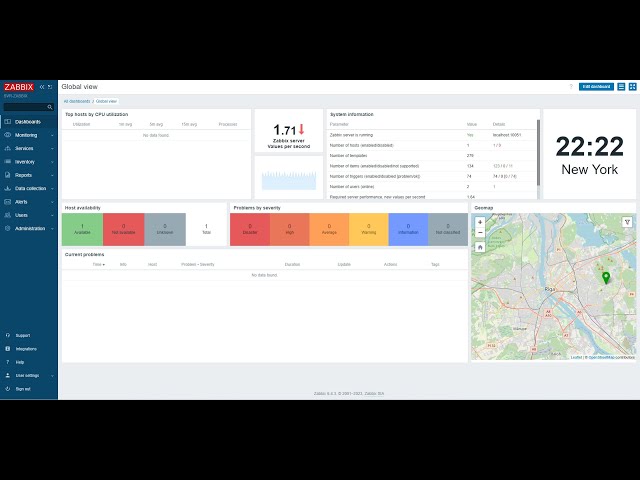640x480 pixels.
Task: Click the Disaster severity tile
Action: pyautogui.click(x=250, y=229)
